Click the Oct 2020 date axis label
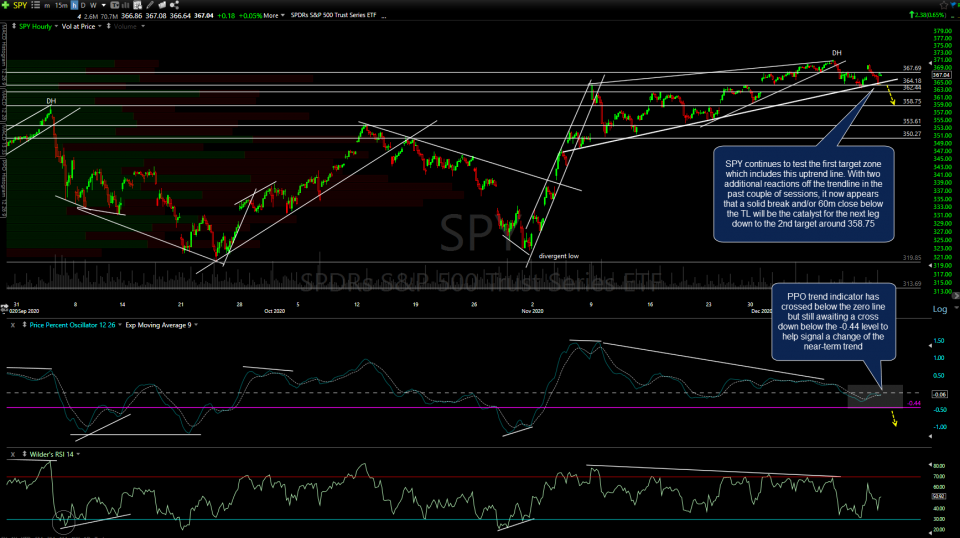Image resolution: width=960 pixels, height=538 pixels. 274,311
